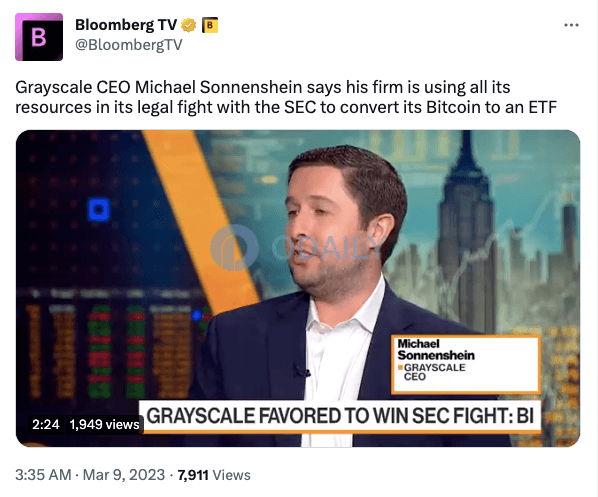
Task: Open the three-dot more options menu
Action: [571, 25]
